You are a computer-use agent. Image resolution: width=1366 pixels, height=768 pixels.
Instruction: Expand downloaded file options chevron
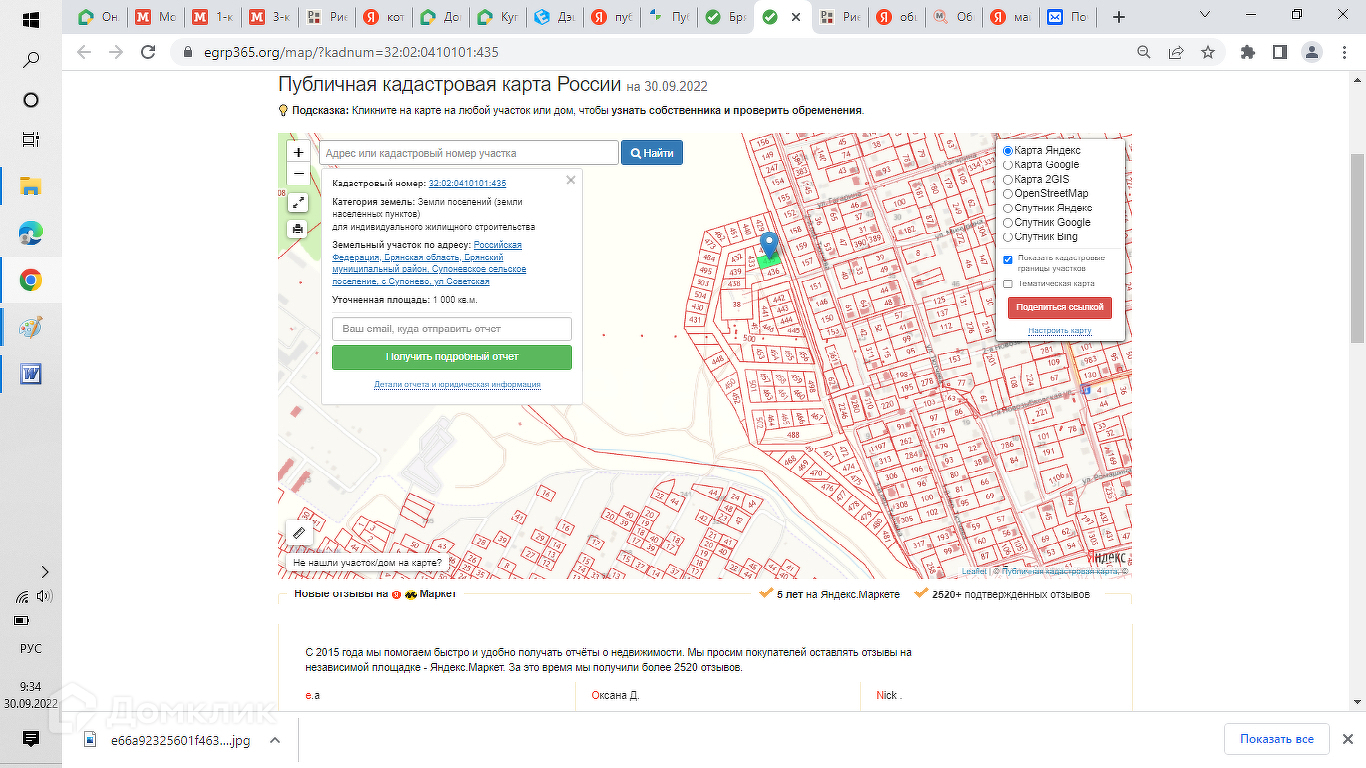tap(275, 740)
